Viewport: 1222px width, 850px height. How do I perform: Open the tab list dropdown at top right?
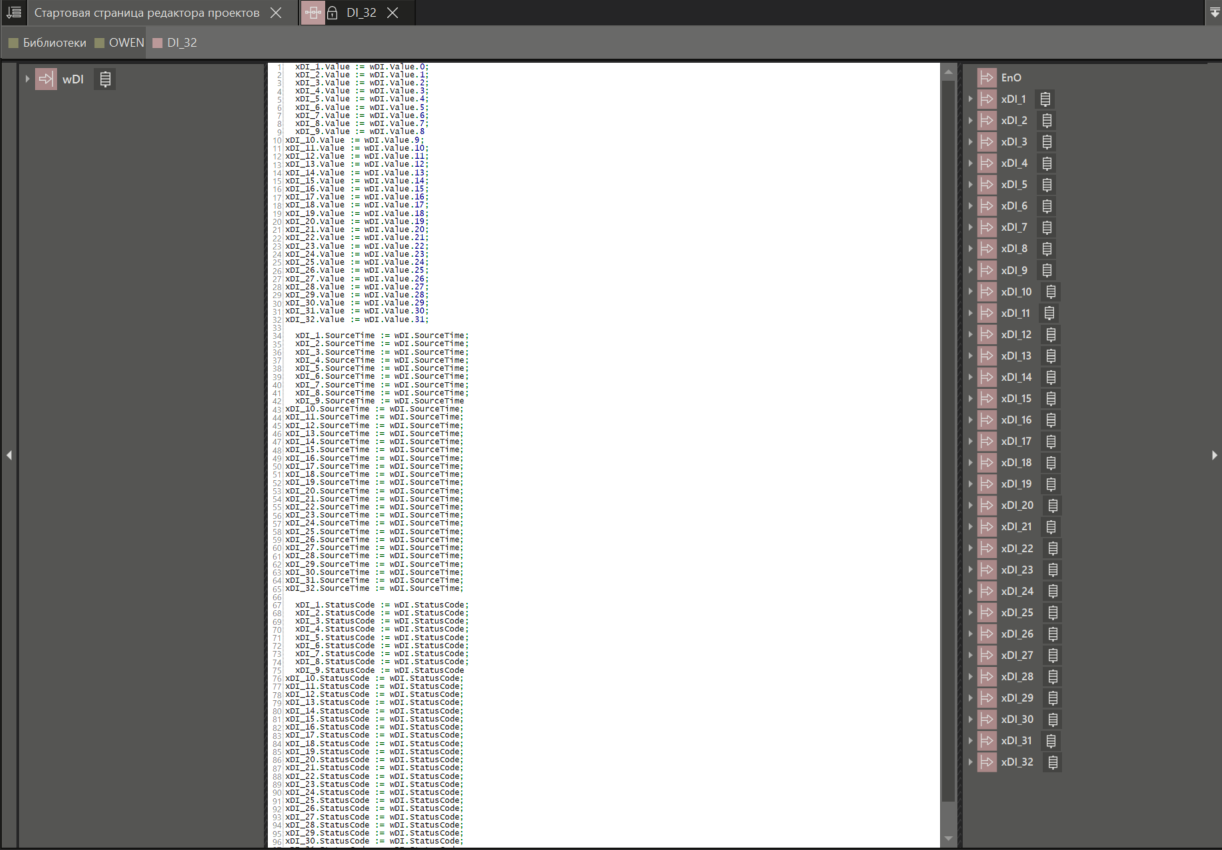[1215, 12]
